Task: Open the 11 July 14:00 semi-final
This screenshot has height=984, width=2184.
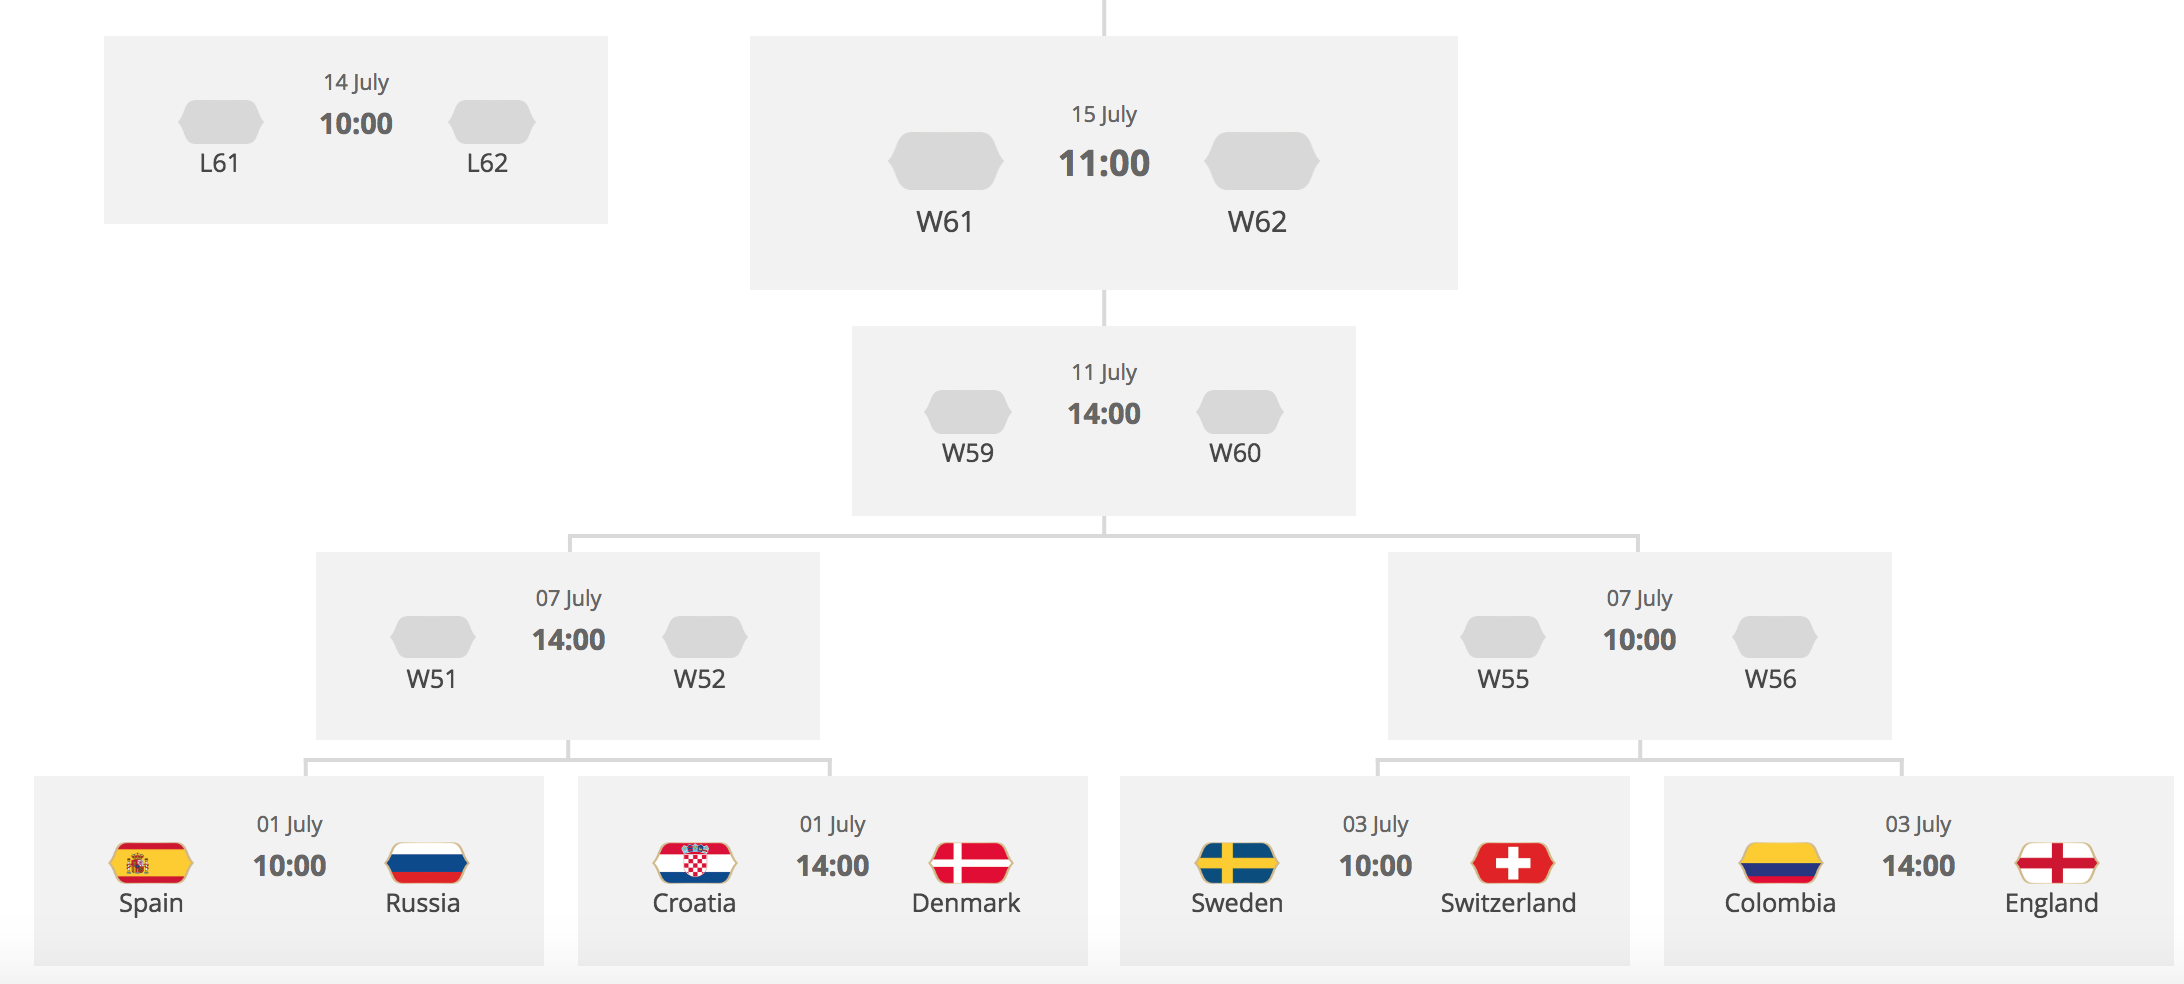Action: coord(1104,414)
